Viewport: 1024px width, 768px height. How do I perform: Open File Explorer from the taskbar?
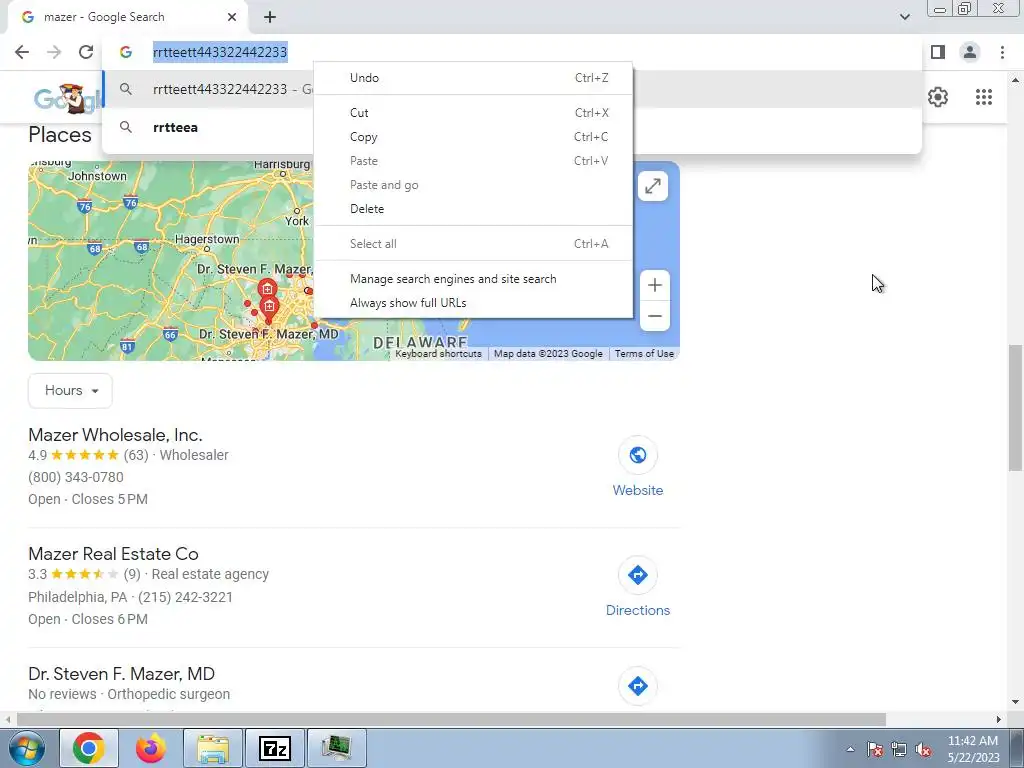coord(212,748)
